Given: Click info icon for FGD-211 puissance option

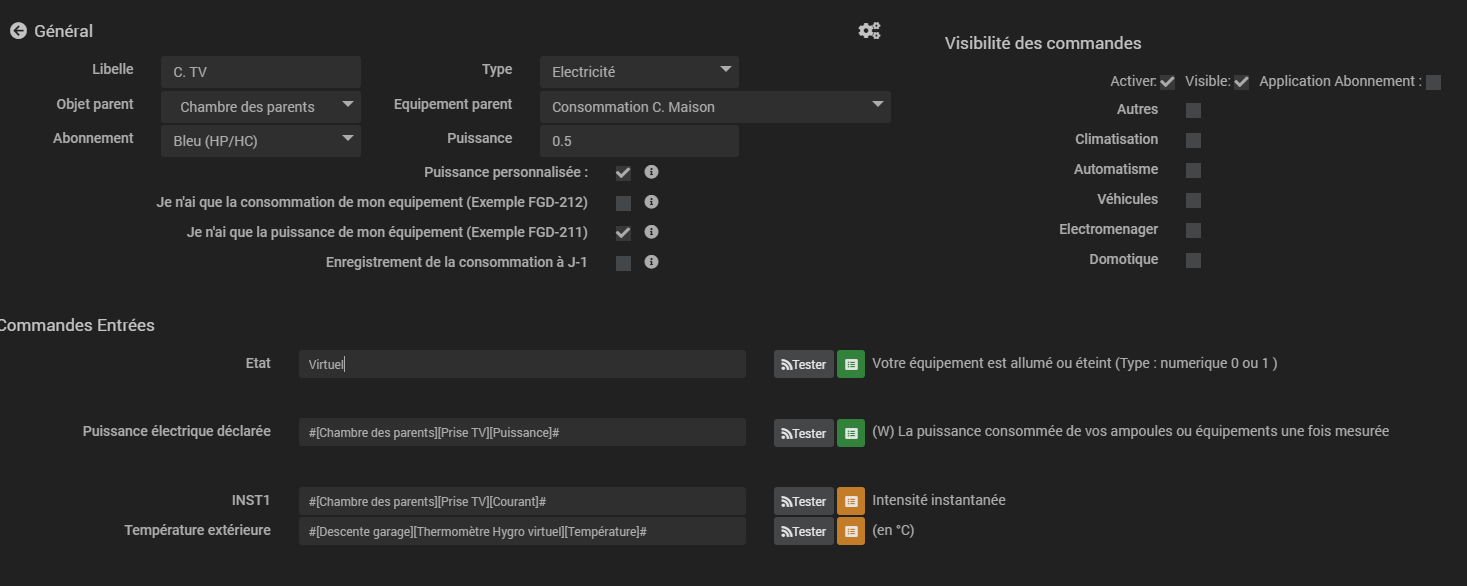Looking at the screenshot, I should click(651, 232).
